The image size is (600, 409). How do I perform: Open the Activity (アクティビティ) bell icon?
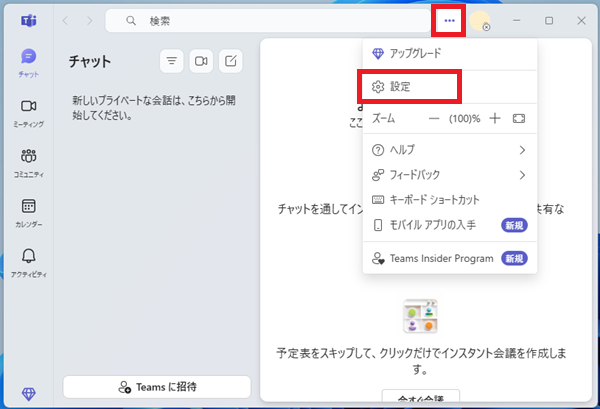29,263
